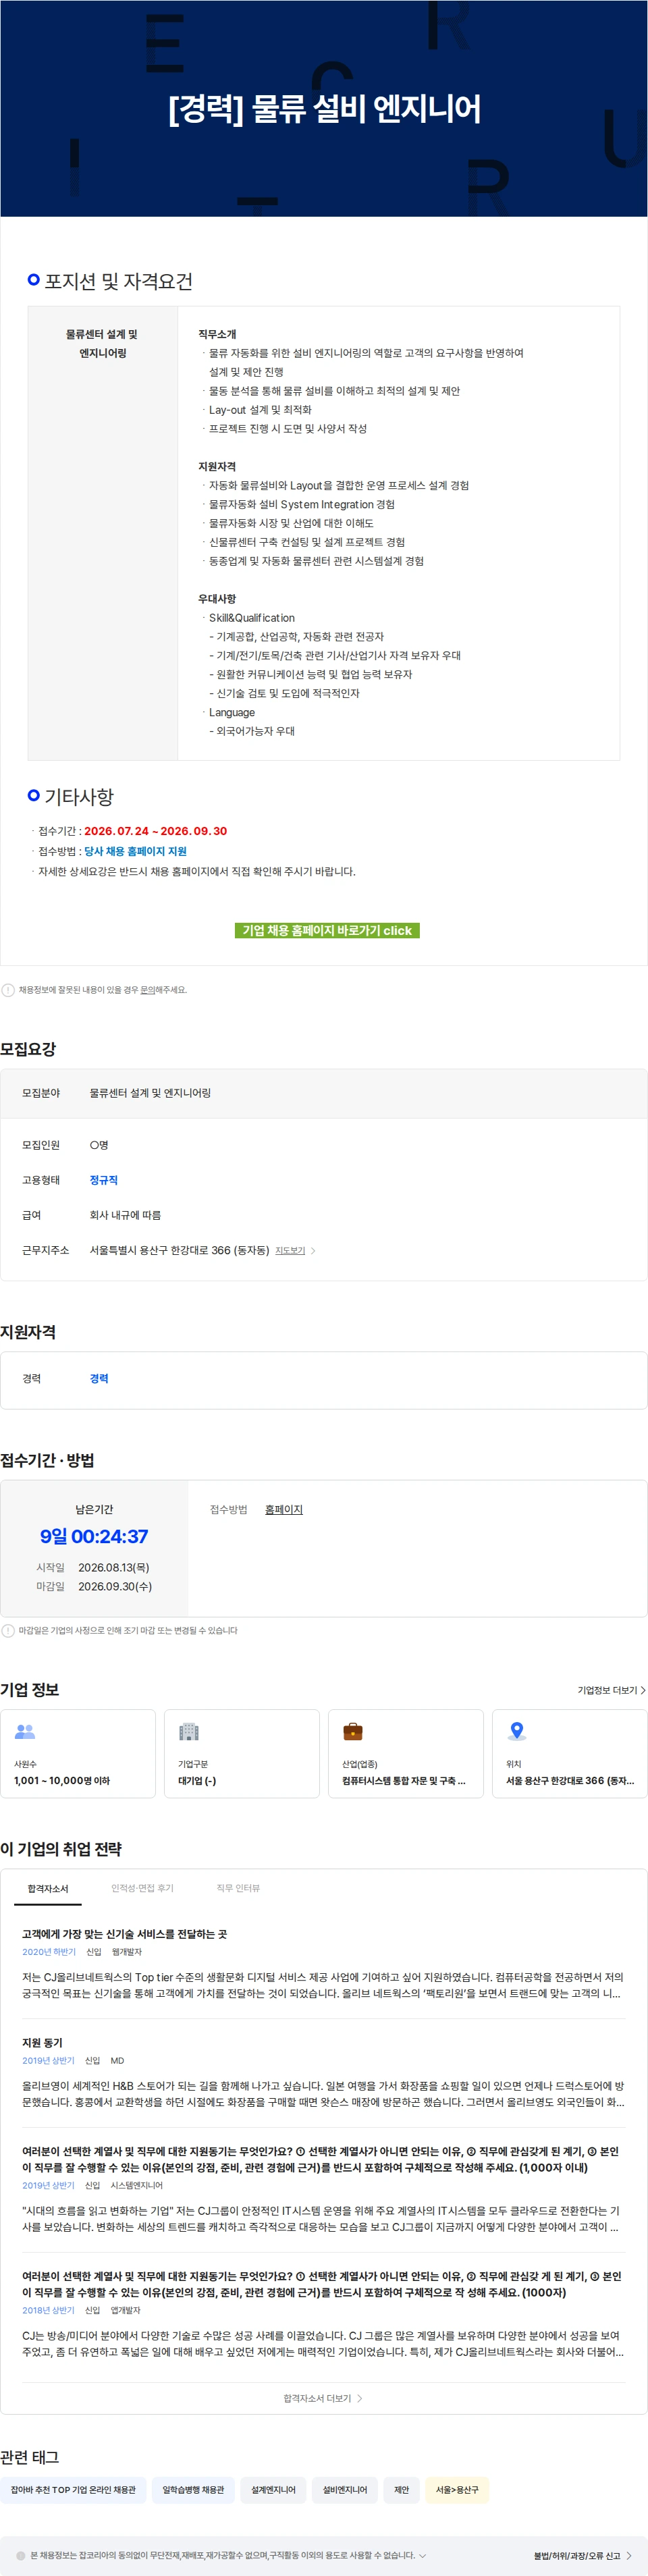Screen dimensions: 648x2576
Task: Click the arrow after 불법/허위/과장/오류 신고
Action: pos(629,2555)
